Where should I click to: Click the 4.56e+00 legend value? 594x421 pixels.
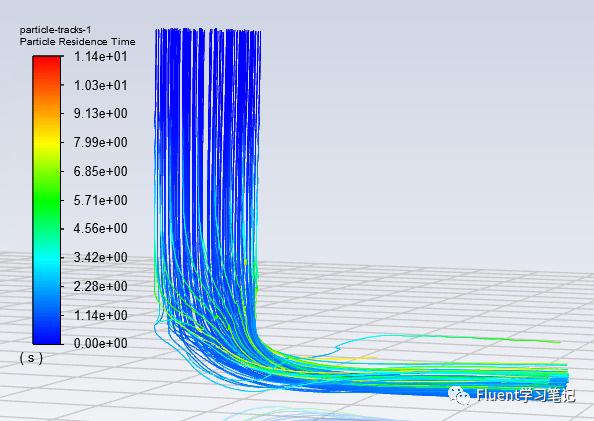tap(100, 228)
